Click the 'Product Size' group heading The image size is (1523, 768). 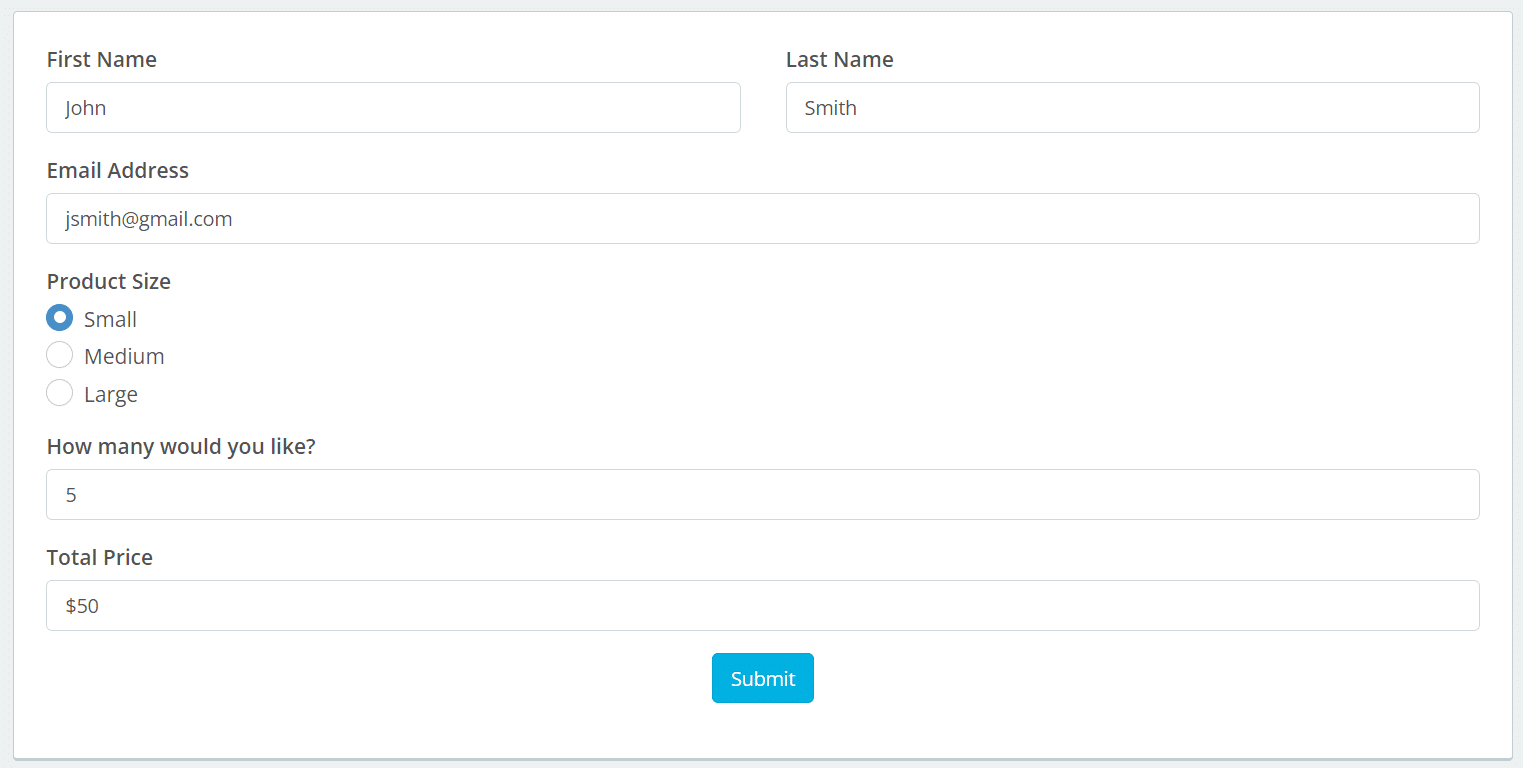click(109, 281)
